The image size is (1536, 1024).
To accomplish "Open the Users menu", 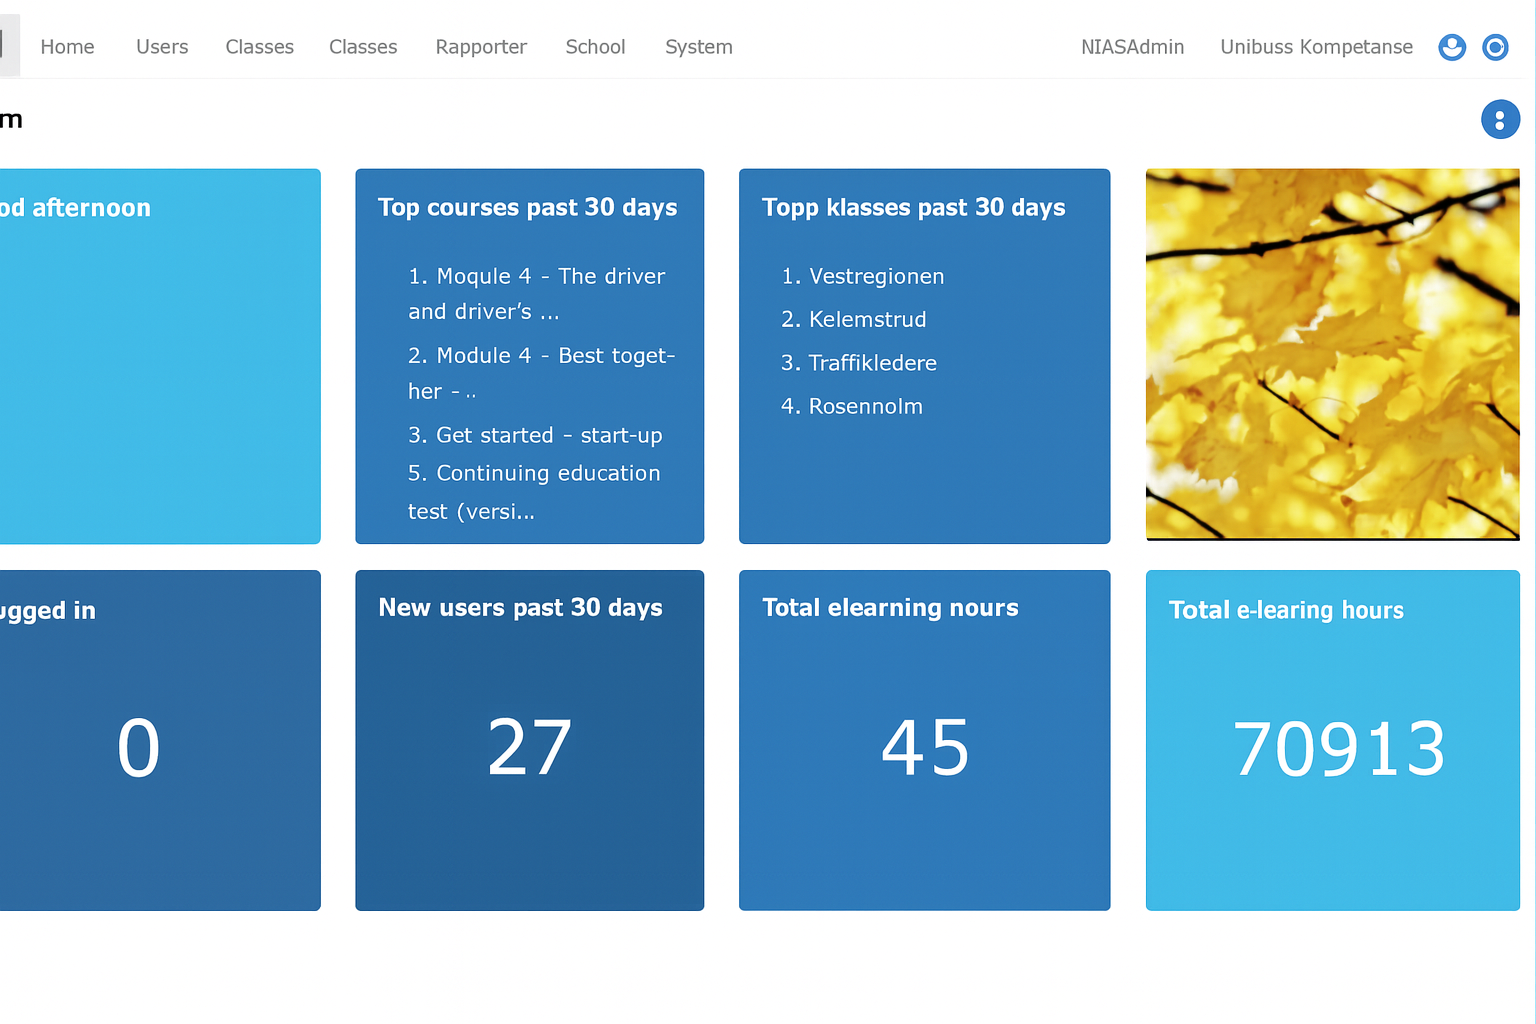I will point(162,47).
